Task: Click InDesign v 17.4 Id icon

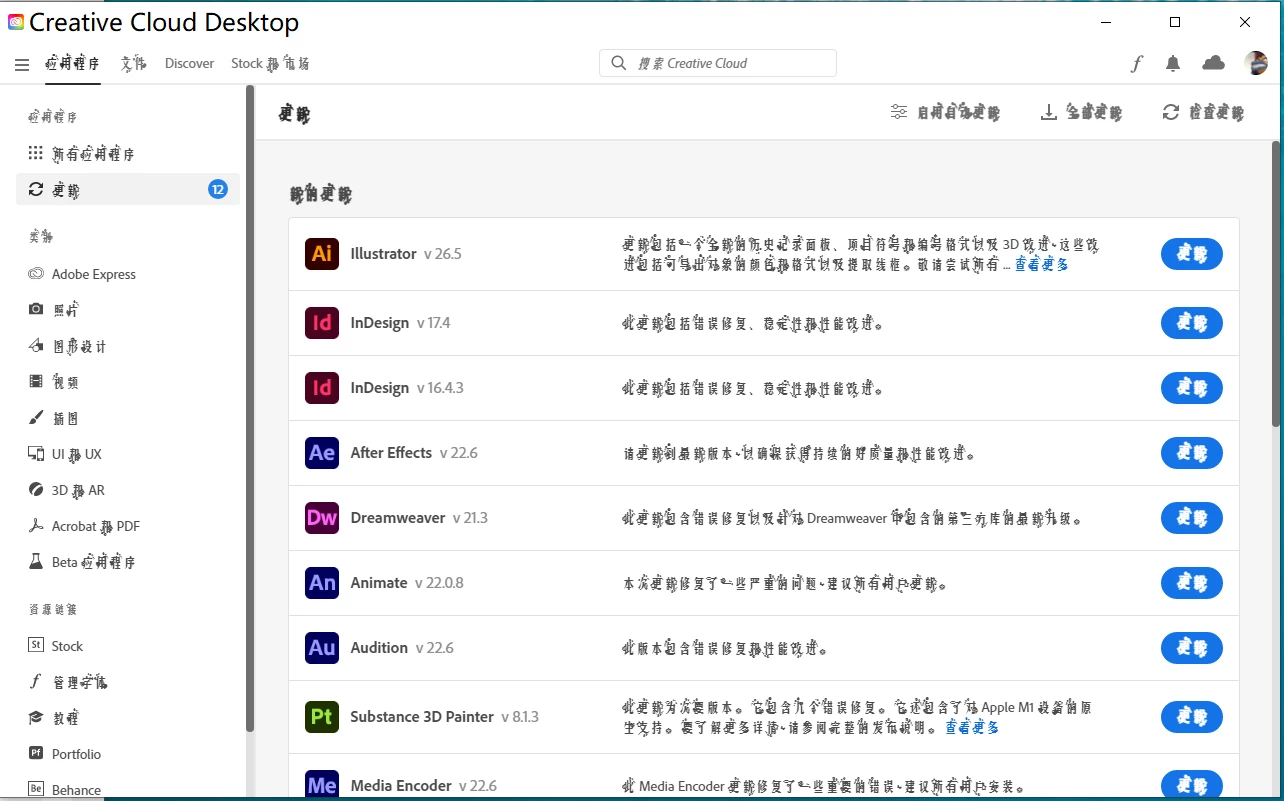Action: click(322, 323)
